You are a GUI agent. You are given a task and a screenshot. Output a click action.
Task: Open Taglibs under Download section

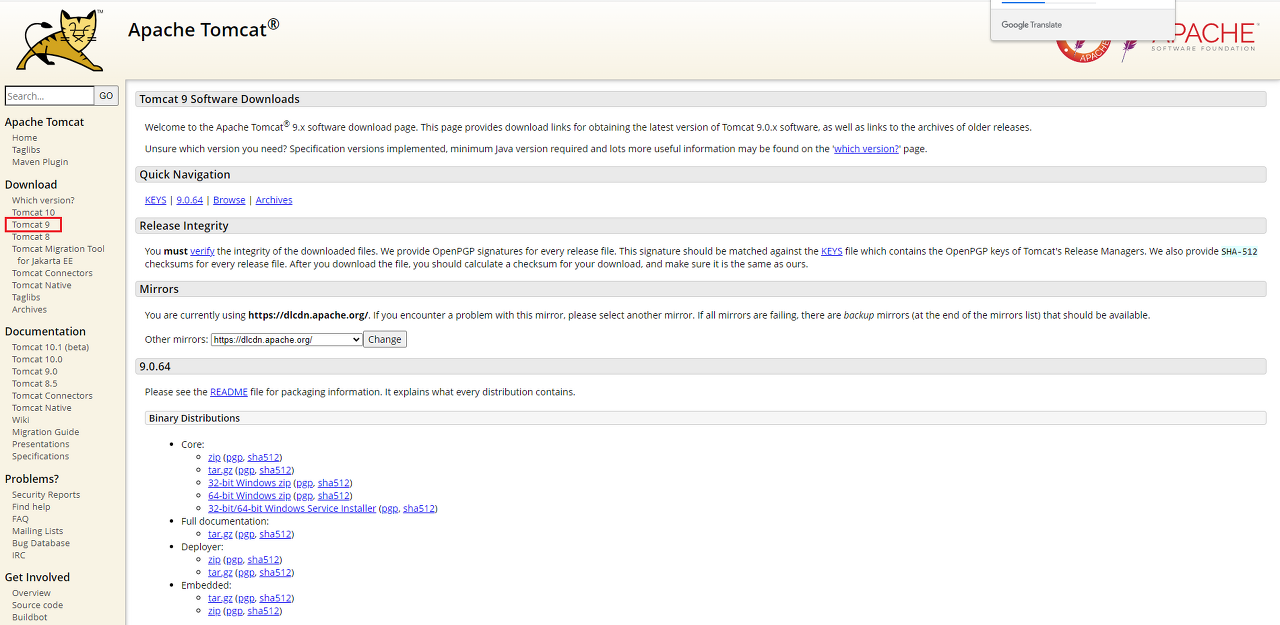point(26,297)
